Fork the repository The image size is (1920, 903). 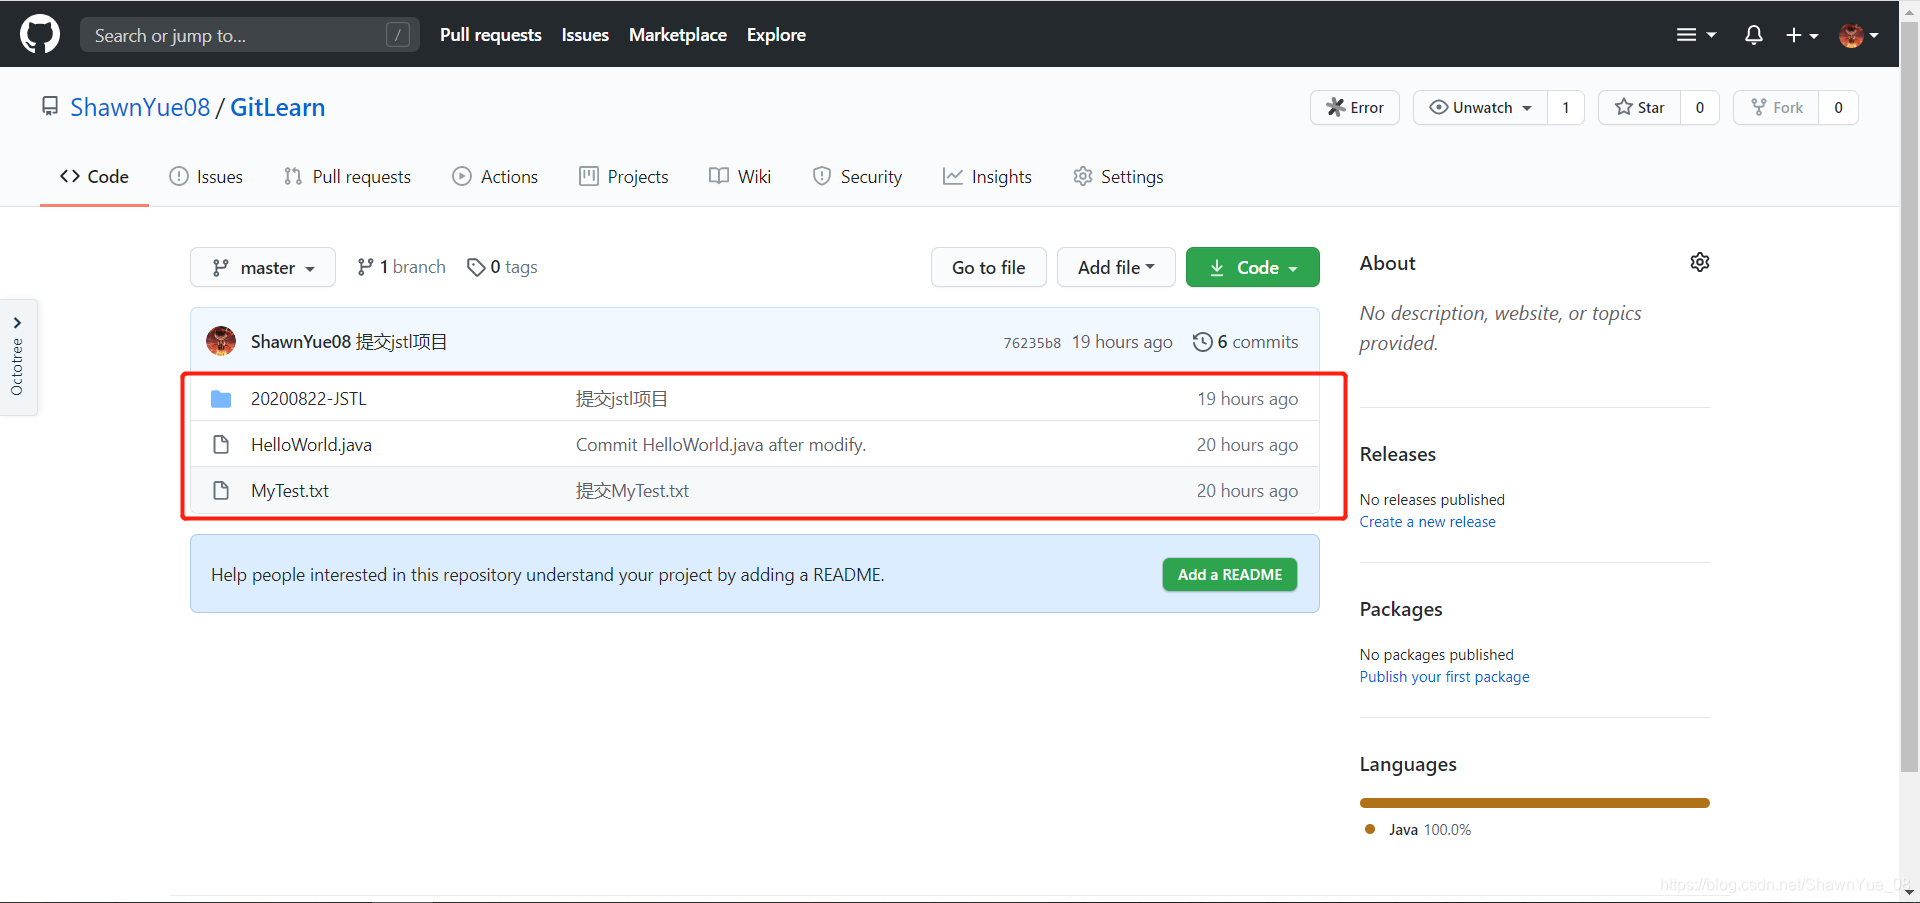(1776, 107)
